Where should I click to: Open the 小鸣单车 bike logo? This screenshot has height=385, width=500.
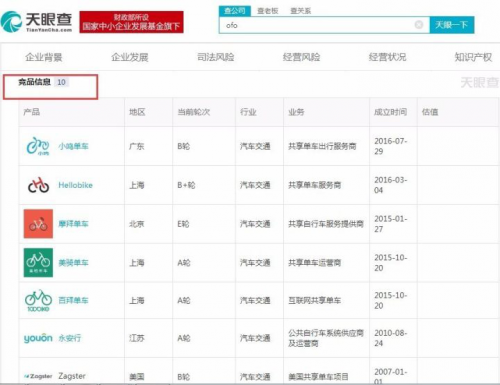[x=38, y=146]
